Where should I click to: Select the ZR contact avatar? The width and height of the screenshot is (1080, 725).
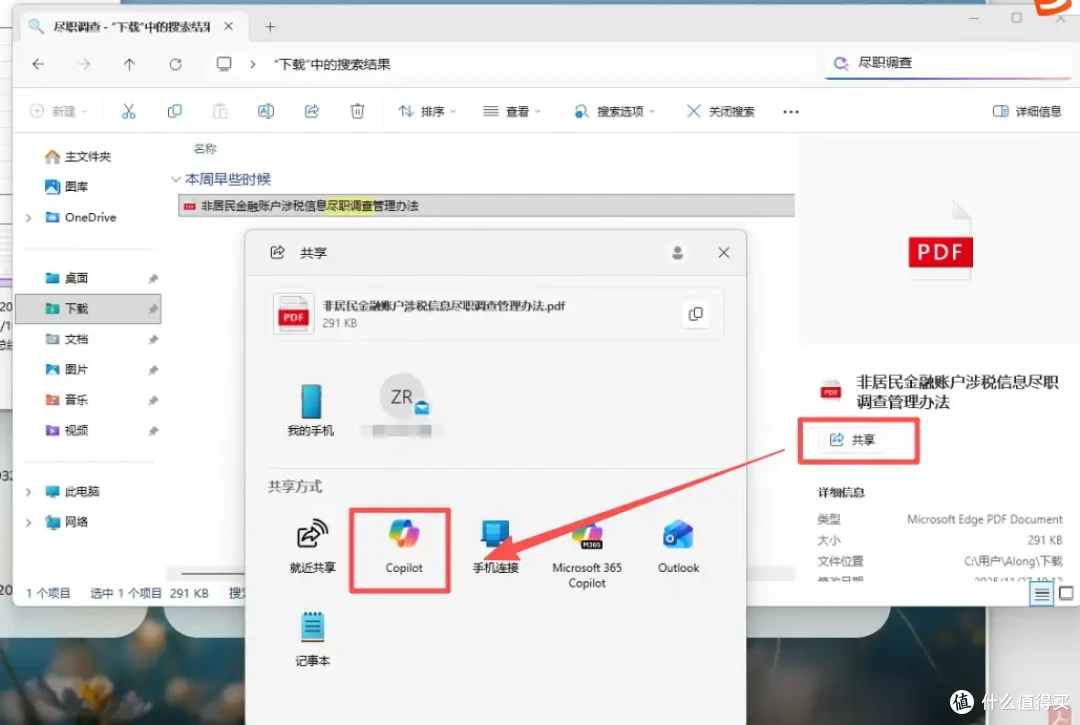pos(402,397)
